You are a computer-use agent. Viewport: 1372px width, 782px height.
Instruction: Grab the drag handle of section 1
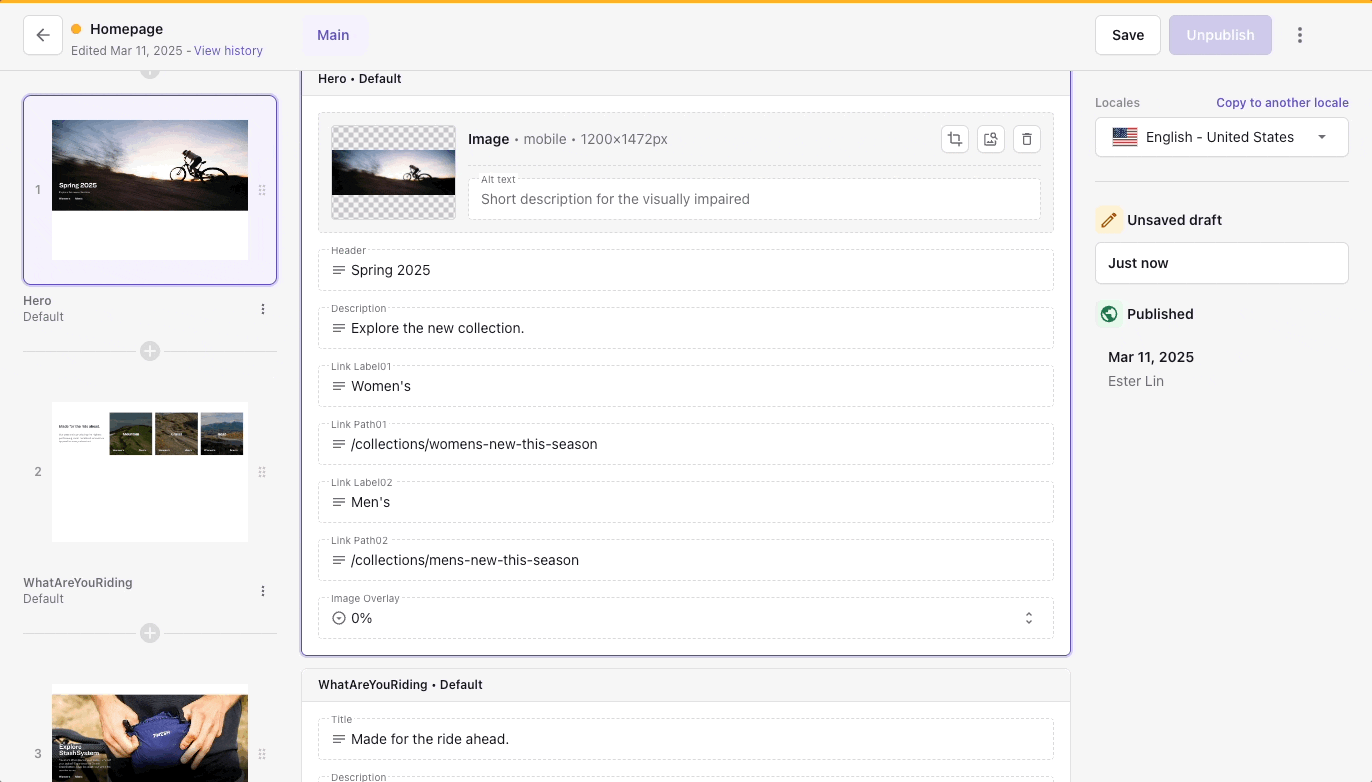262,190
